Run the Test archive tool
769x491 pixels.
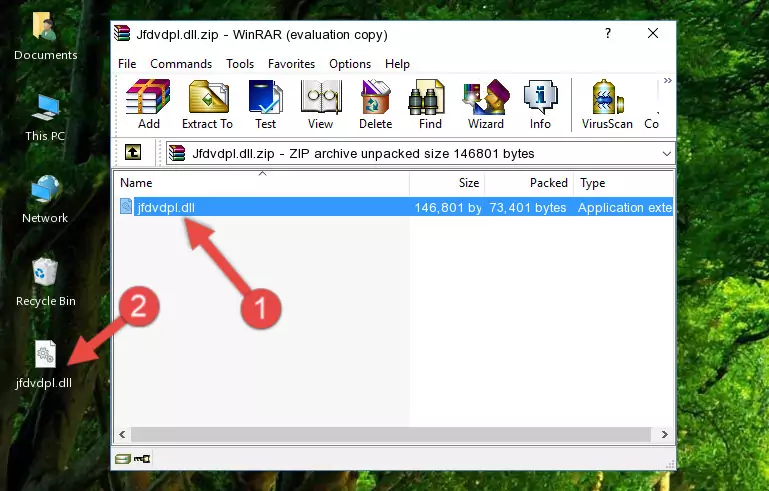pyautogui.click(x=265, y=104)
